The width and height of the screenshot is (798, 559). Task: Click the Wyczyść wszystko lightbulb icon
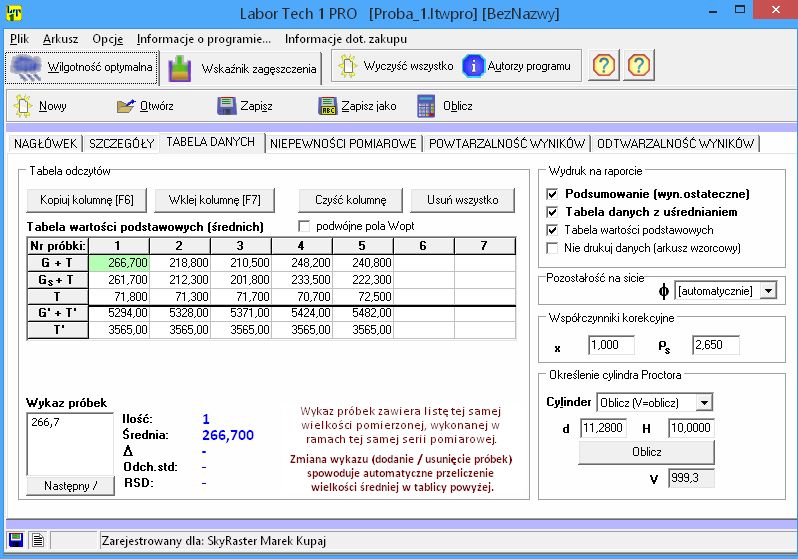[x=348, y=66]
